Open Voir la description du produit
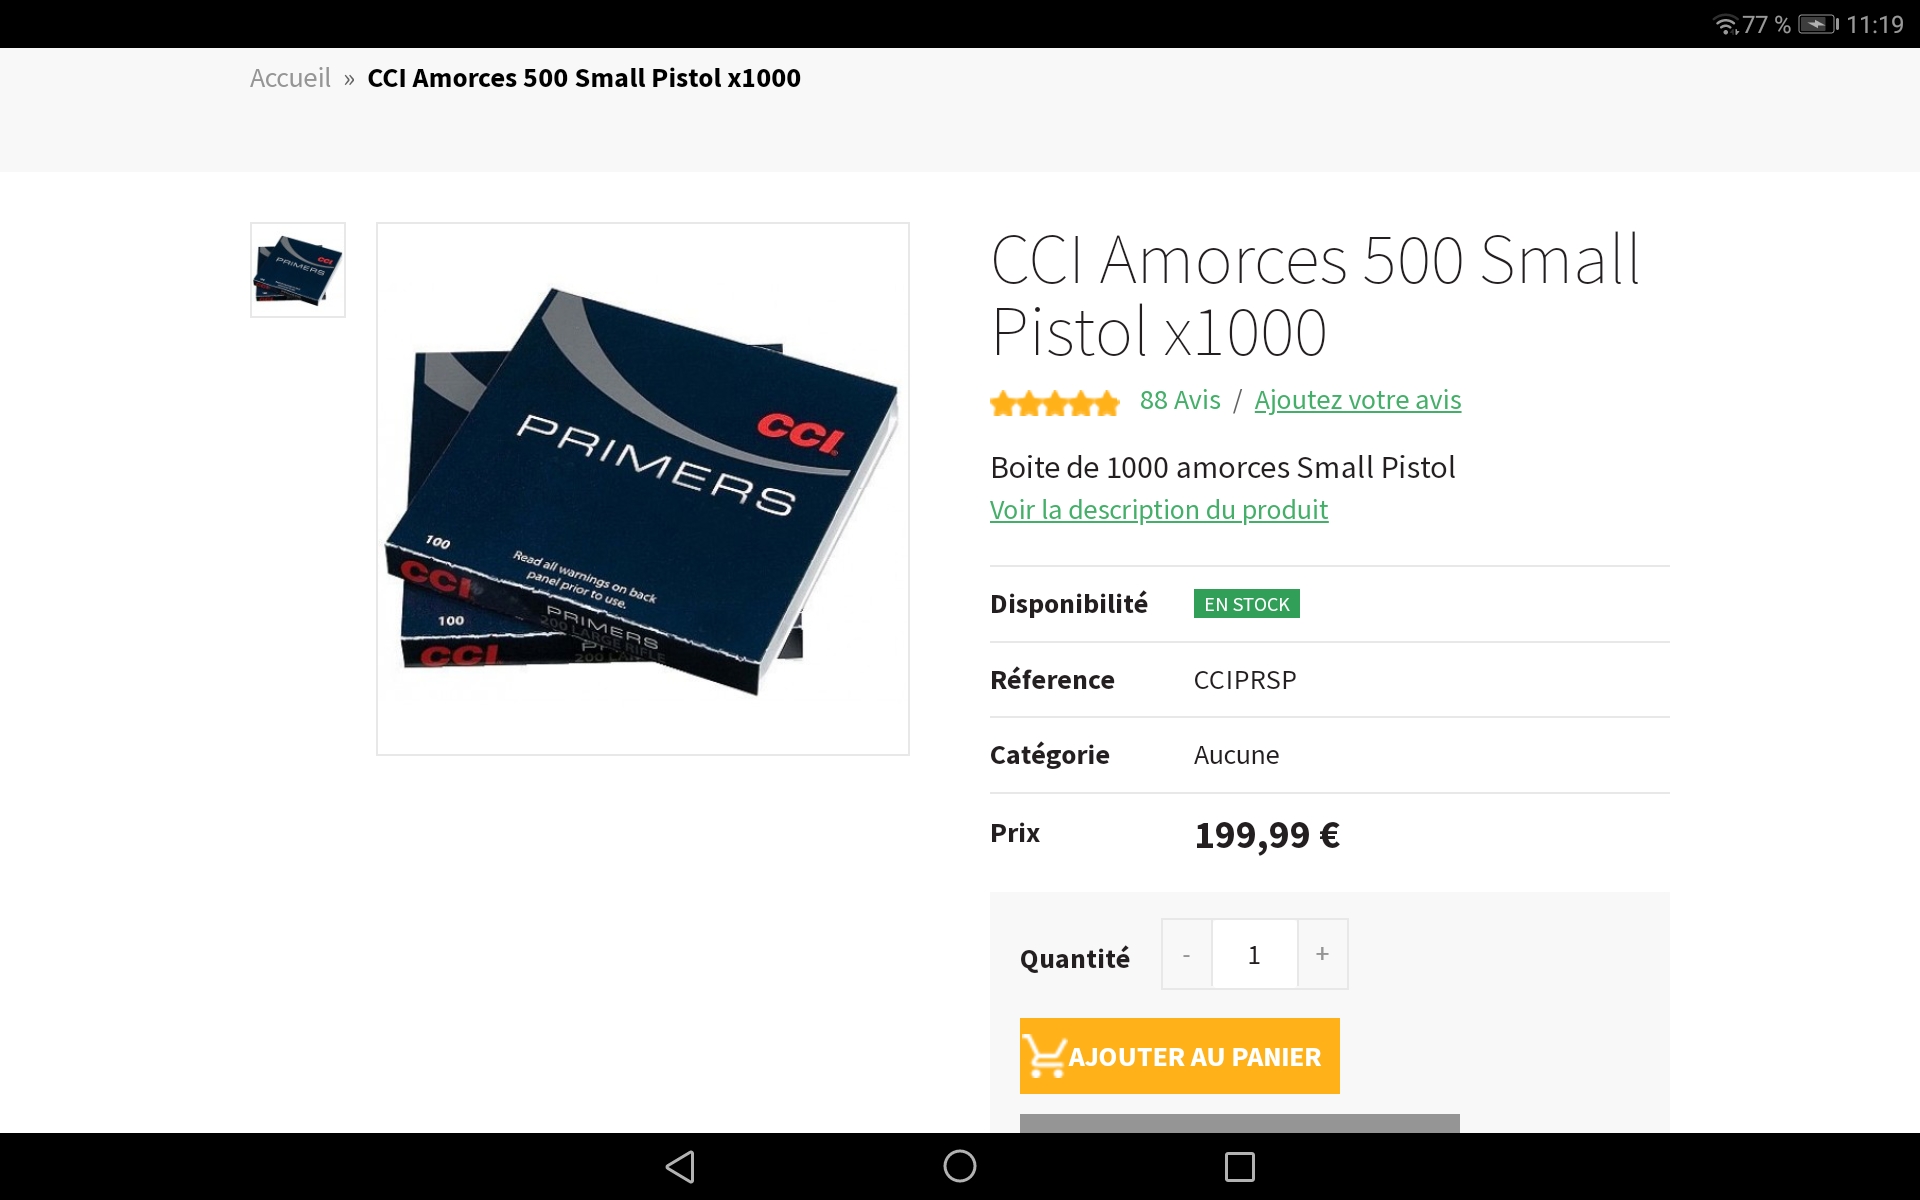Viewport: 1920px width, 1200px height. (x=1159, y=510)
